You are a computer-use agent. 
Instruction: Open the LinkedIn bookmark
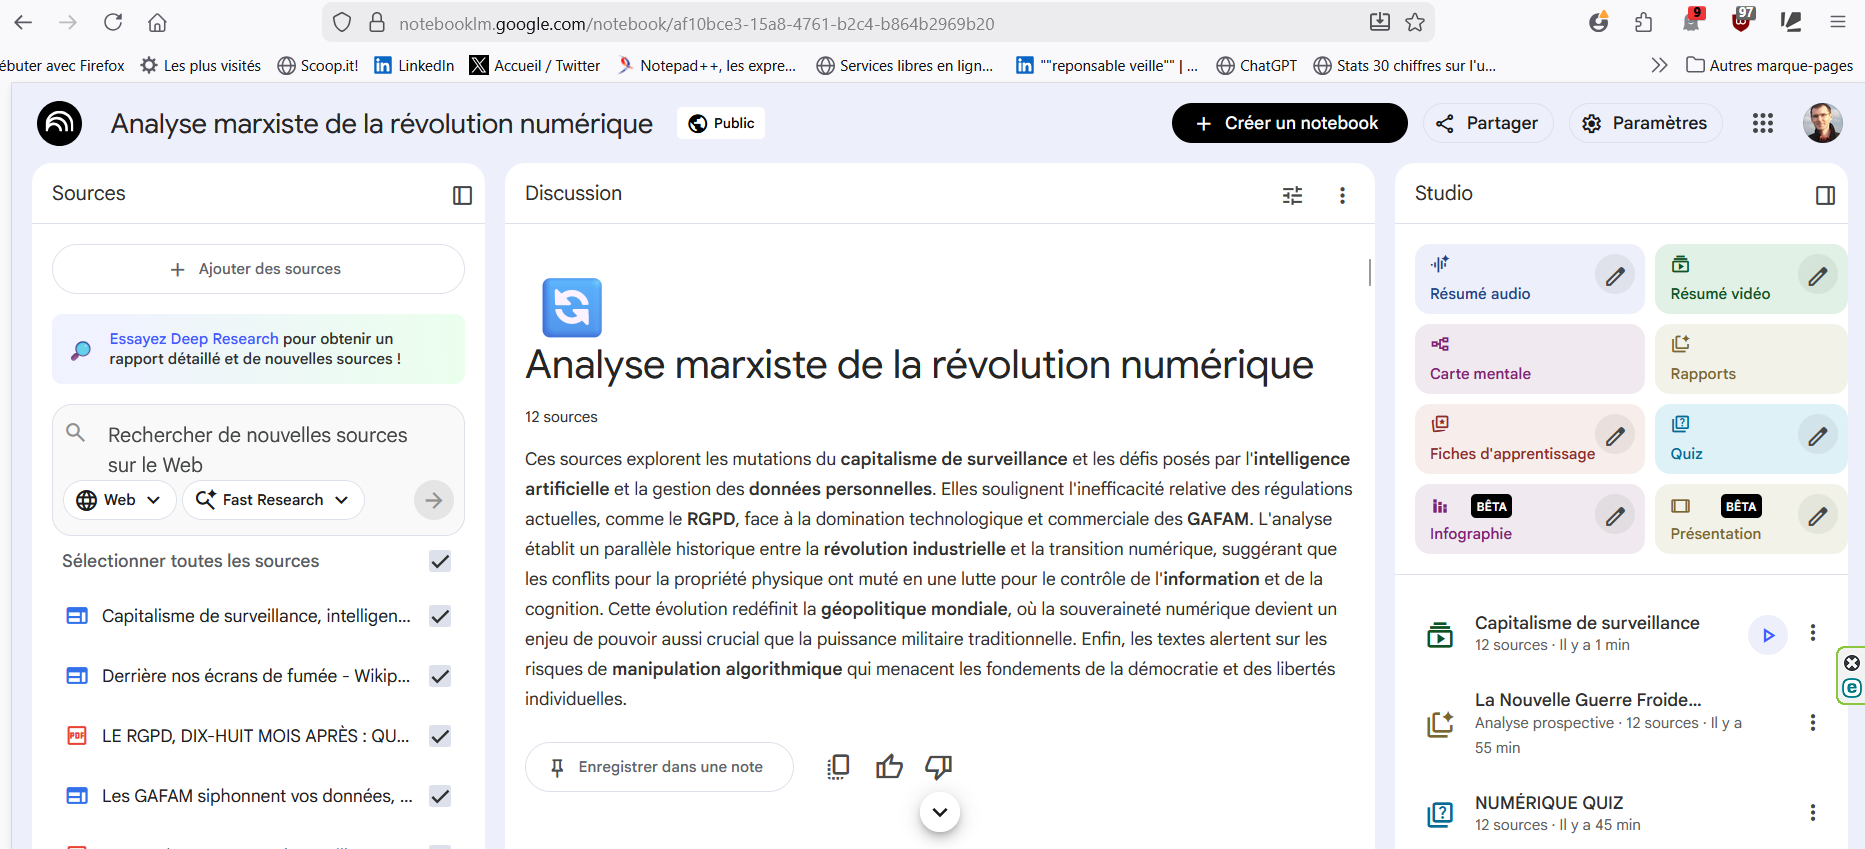tap(414, 65)
